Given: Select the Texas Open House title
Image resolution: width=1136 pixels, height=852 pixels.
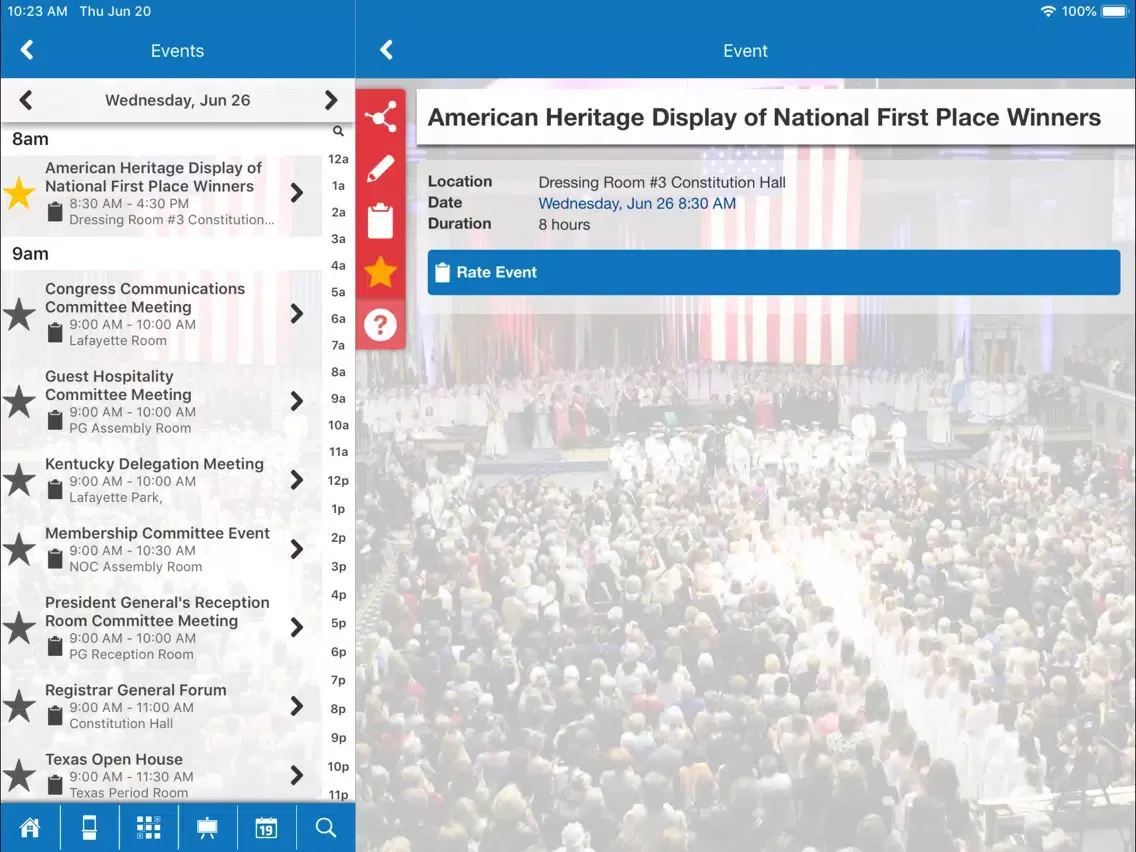Looking at the screenshot, I should pos(114,759).
